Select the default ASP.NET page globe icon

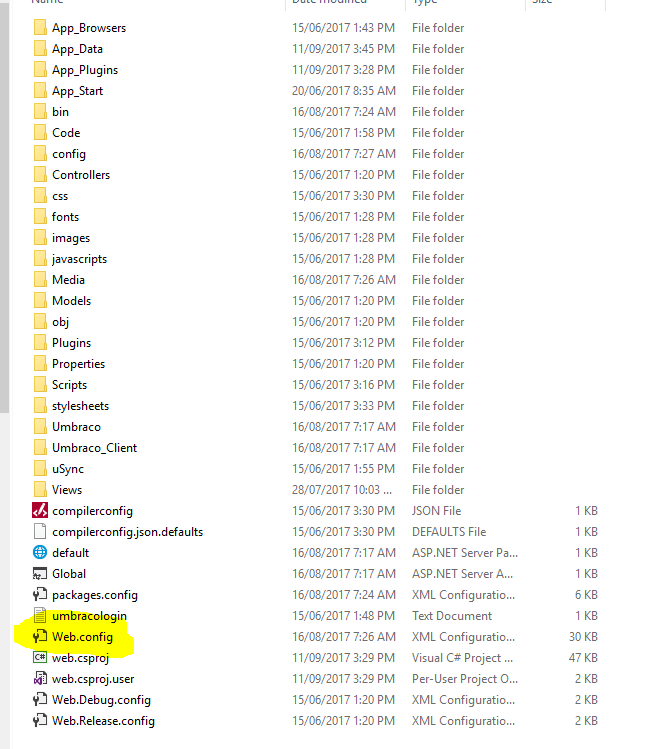tap(40, 553)
